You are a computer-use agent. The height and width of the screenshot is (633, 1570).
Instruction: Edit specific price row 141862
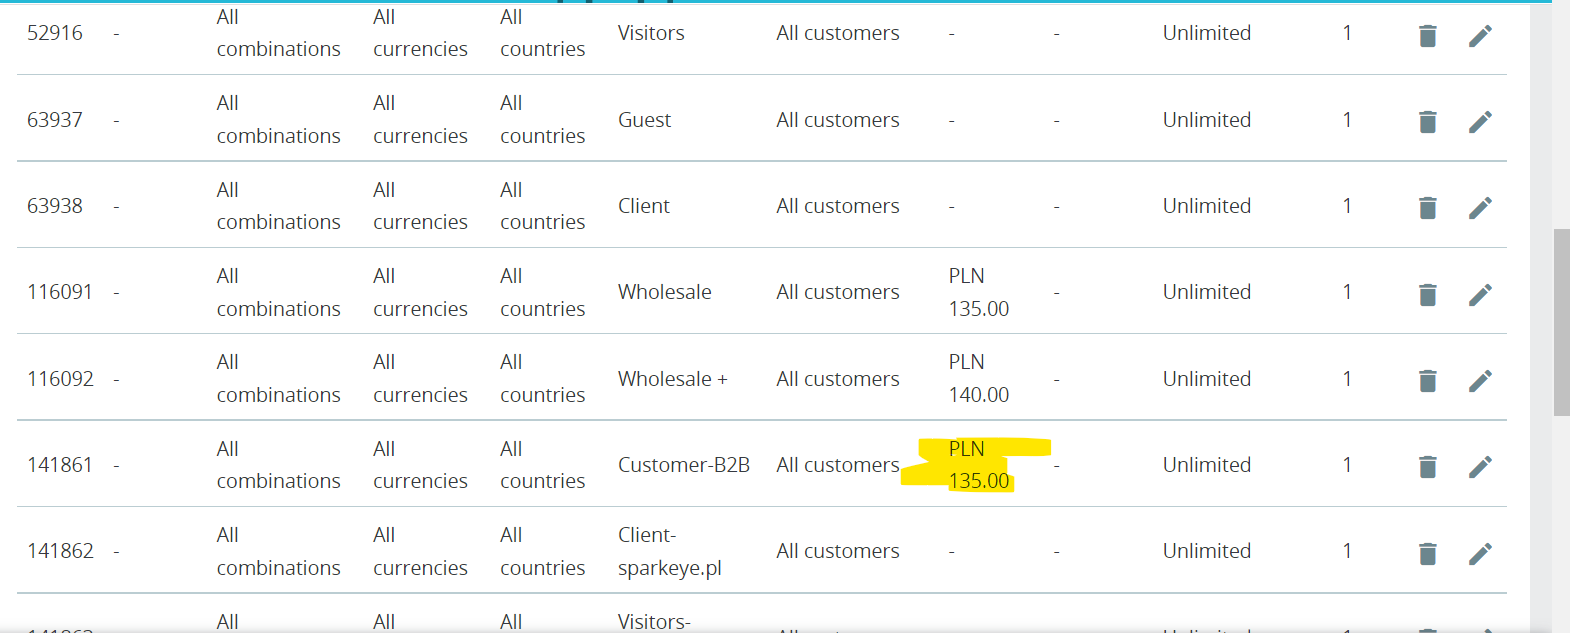1481,554
